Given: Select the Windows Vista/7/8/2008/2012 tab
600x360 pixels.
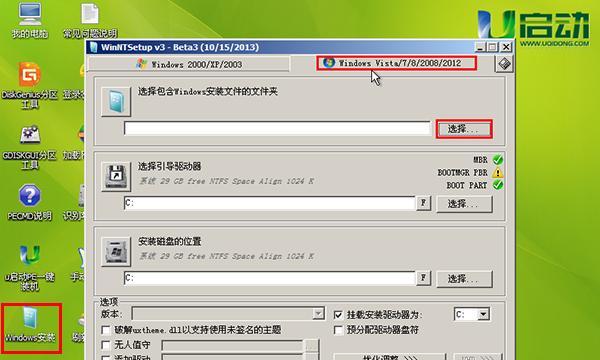Looking at the screenshot, I should tap(397, 63).
